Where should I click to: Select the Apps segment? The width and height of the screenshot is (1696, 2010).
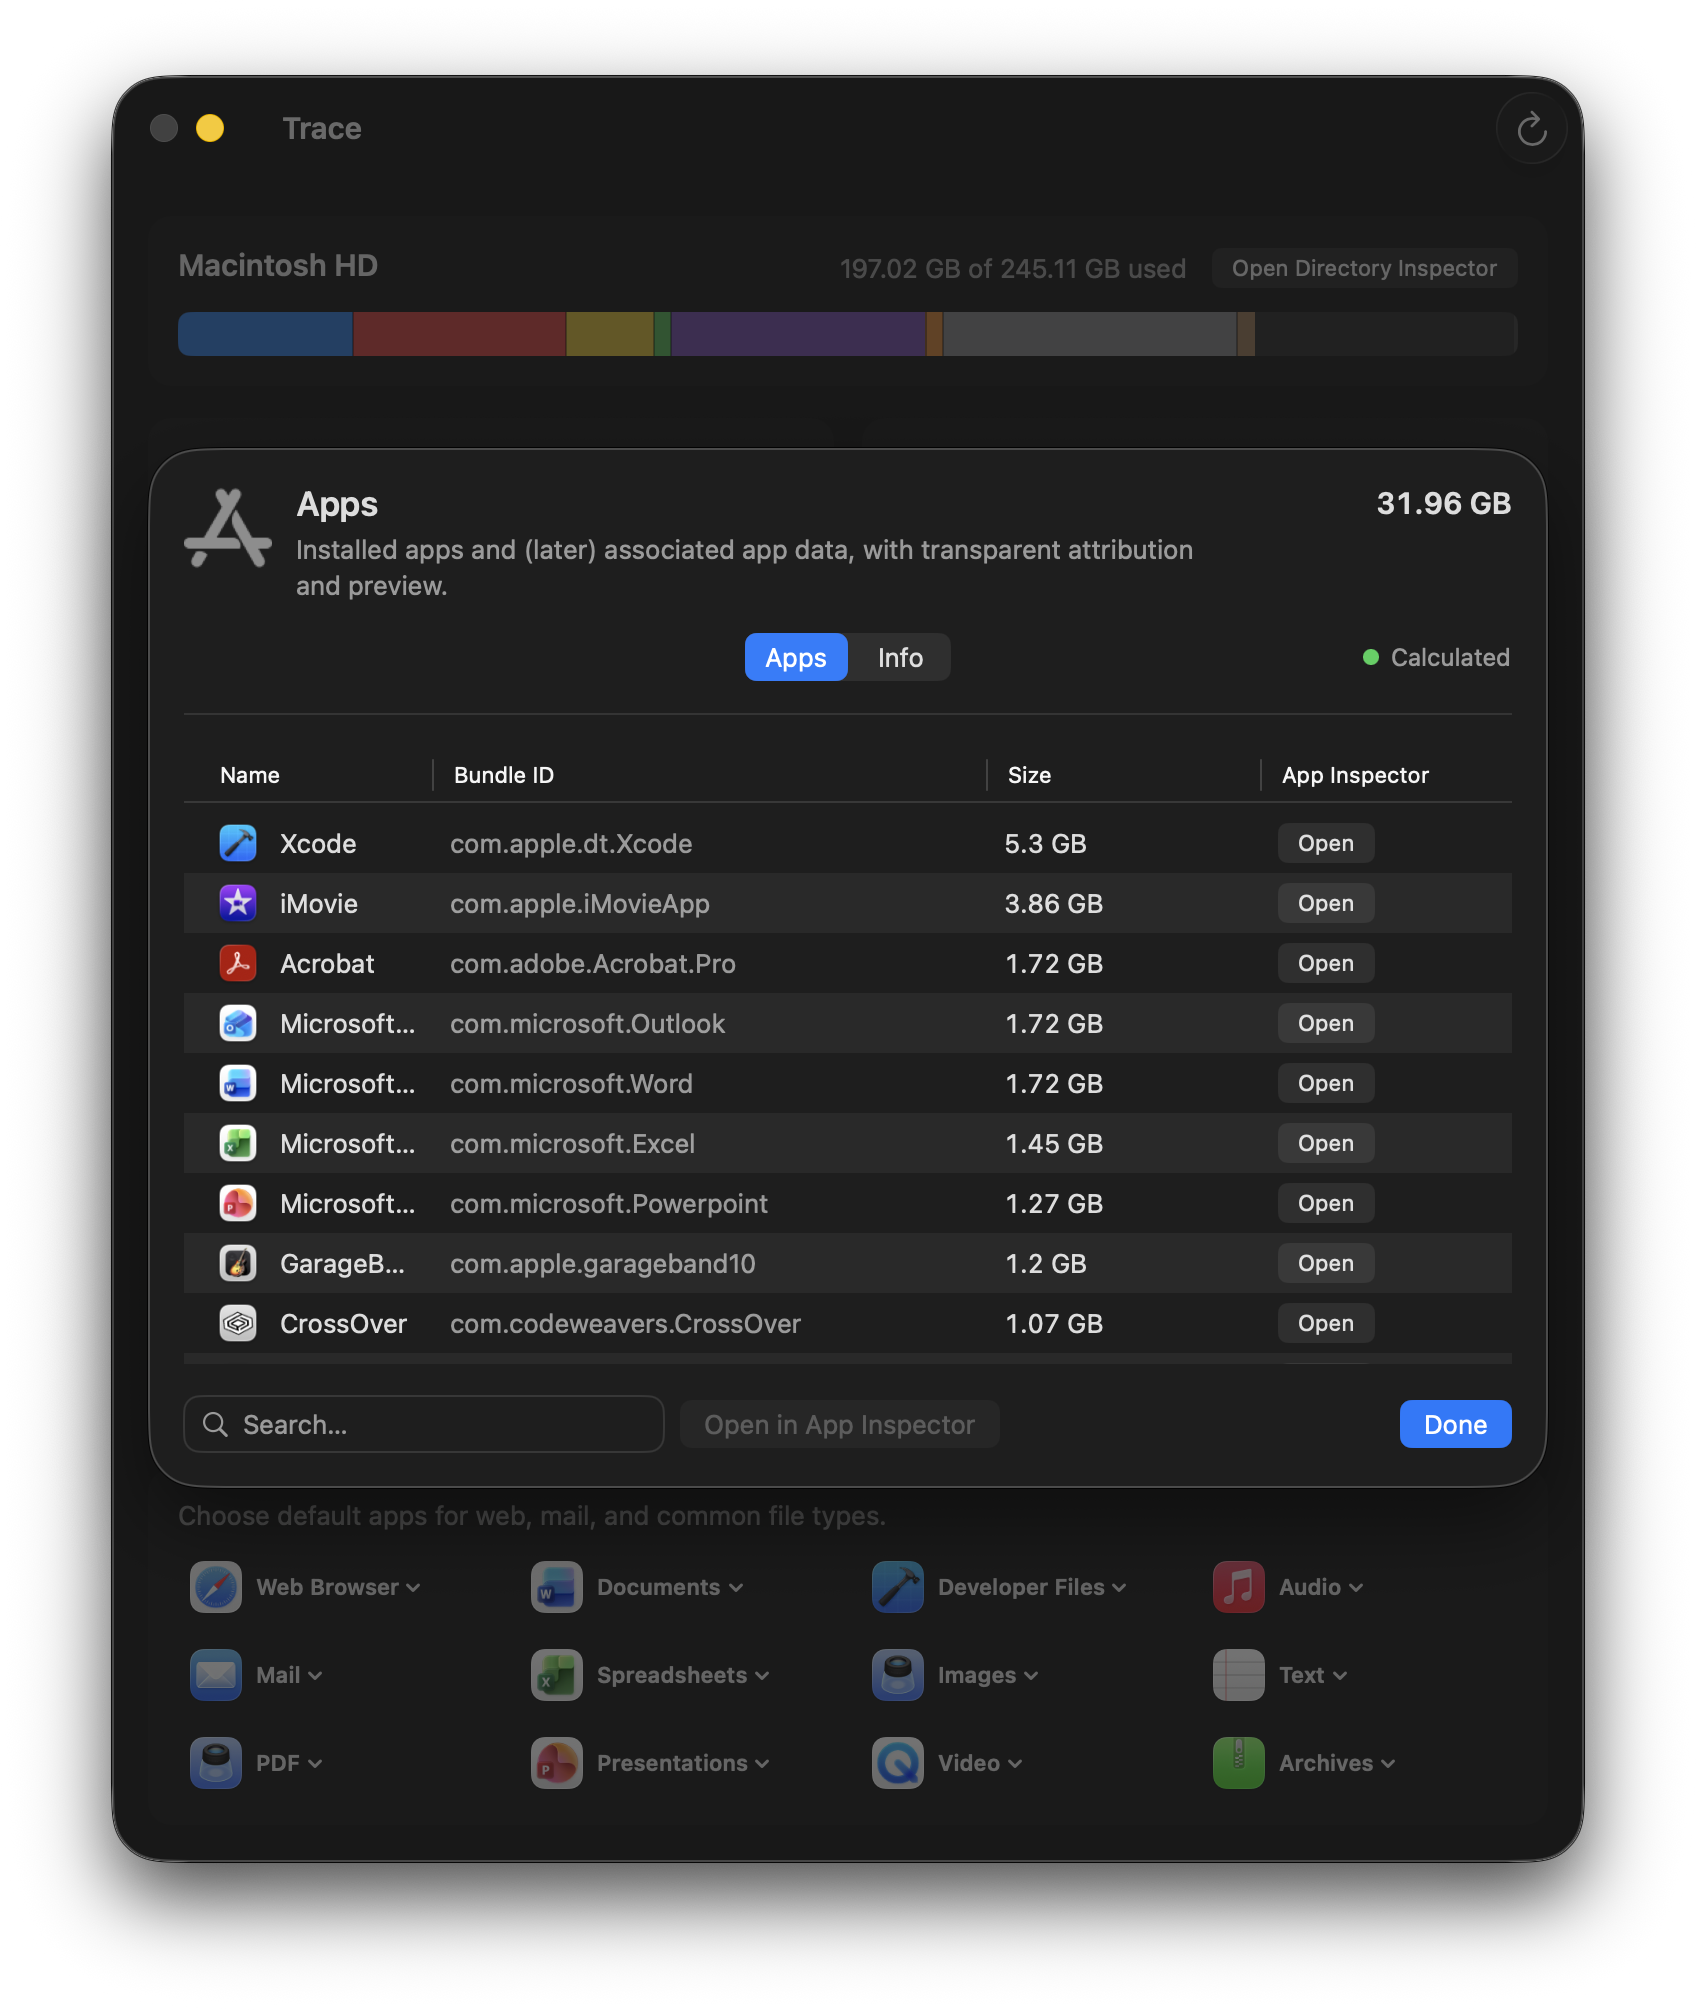tap(795, 657)
